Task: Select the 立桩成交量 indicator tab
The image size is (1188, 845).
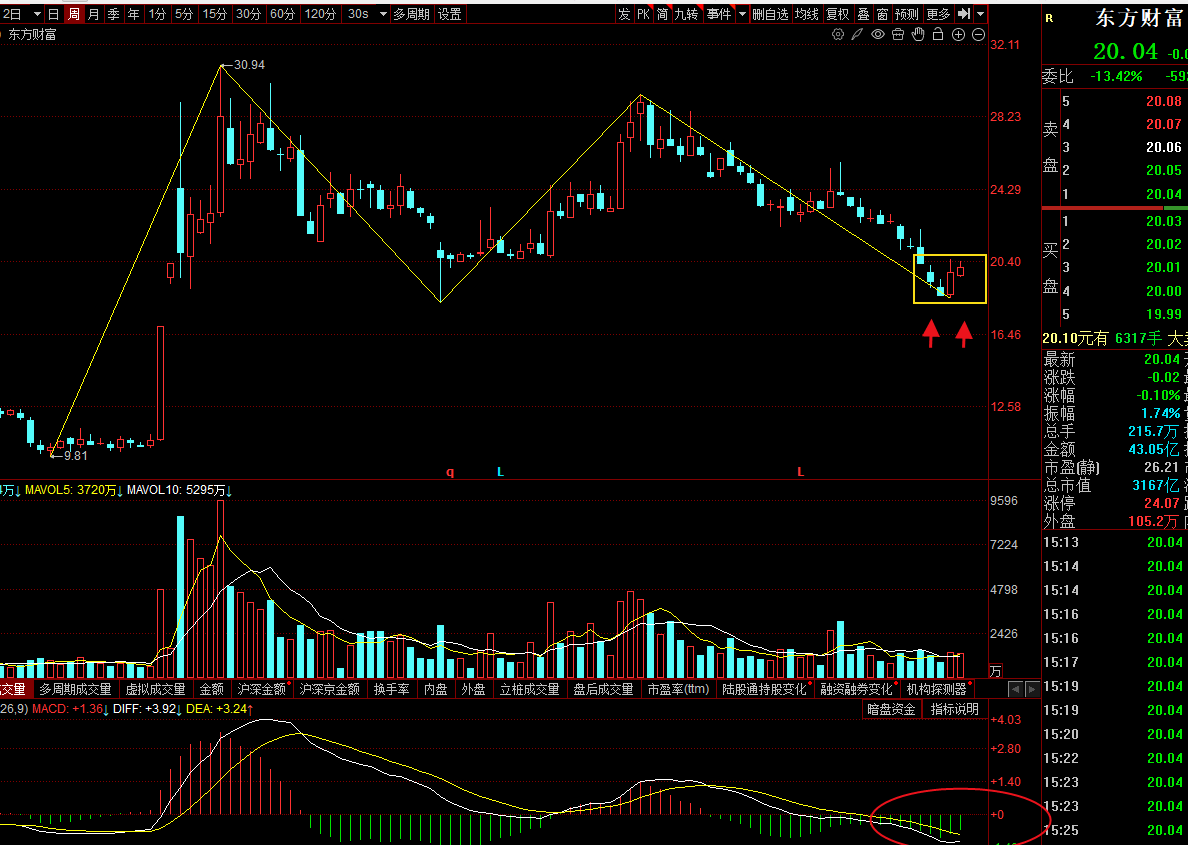Action: pyautogui.click(x=530, y=689)
